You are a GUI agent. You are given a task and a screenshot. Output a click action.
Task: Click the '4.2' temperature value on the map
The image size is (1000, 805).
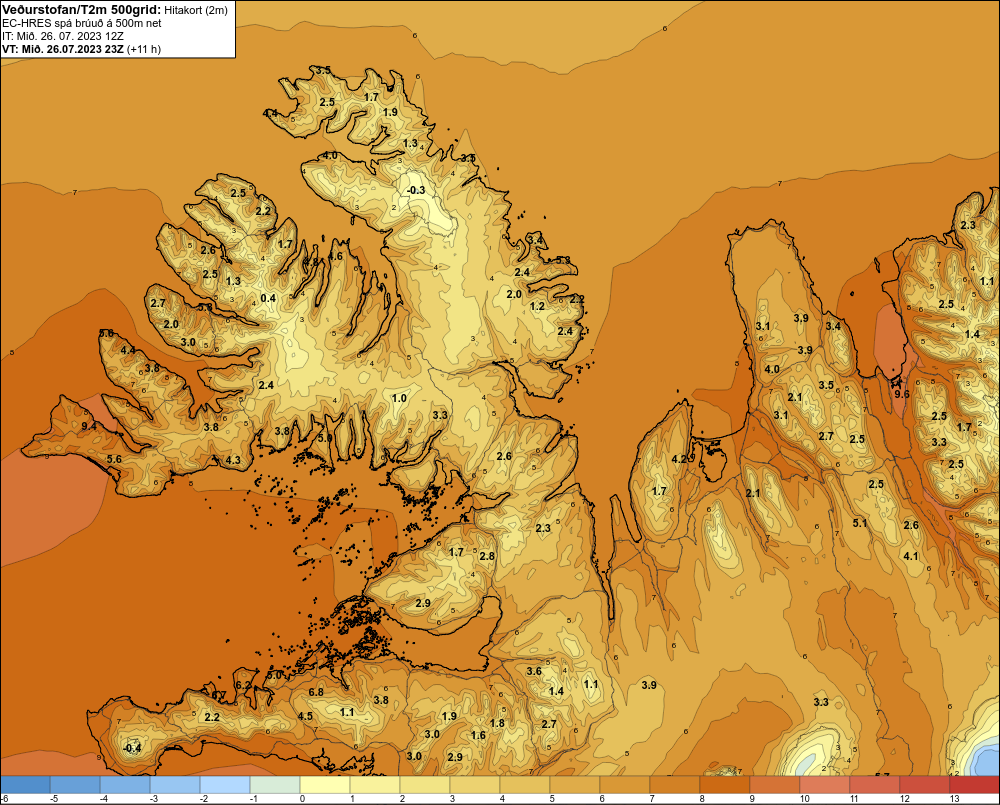(679, 459)
